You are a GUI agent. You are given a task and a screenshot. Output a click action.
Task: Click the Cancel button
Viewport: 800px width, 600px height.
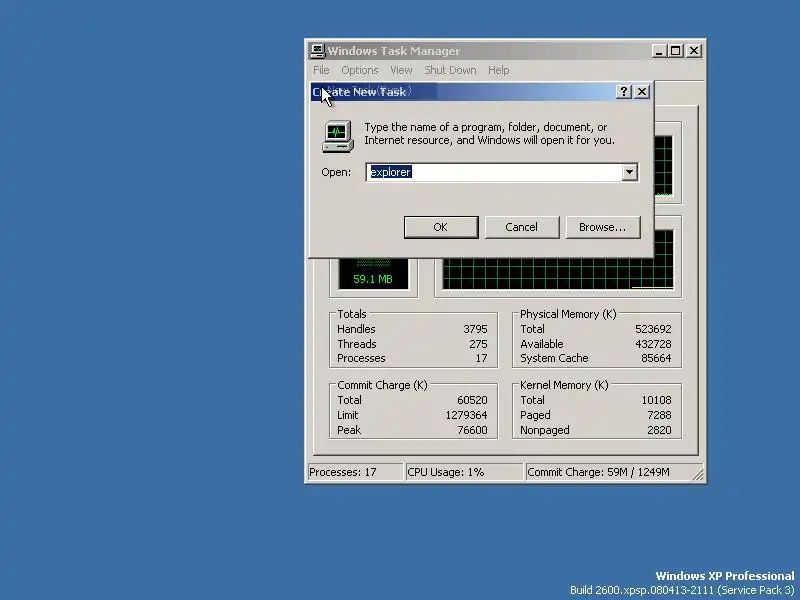(x=521, y=227)
